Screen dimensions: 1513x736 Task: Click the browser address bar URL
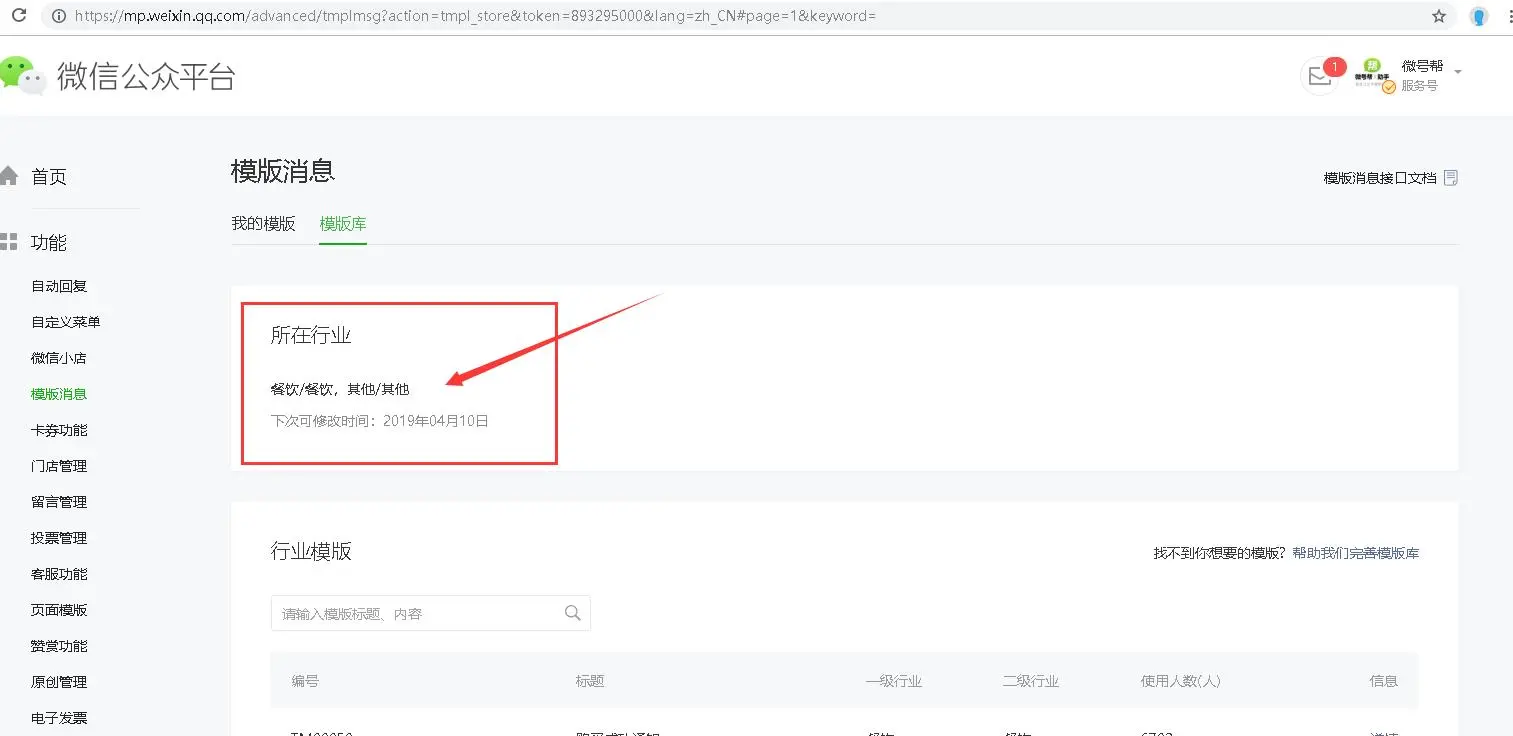[476, 16]
